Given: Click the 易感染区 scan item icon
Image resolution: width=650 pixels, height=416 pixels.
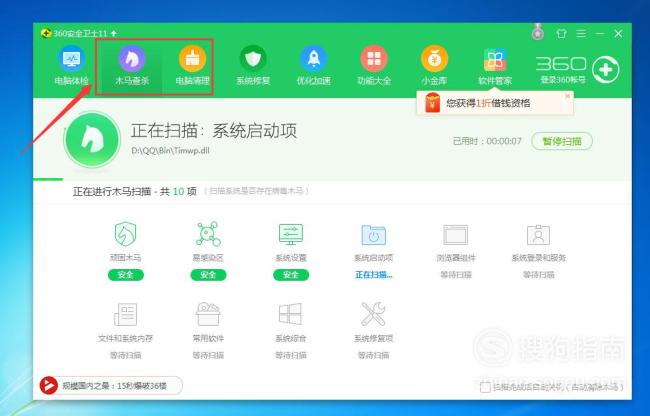Looking at the screenshot, I should point(208,234).
